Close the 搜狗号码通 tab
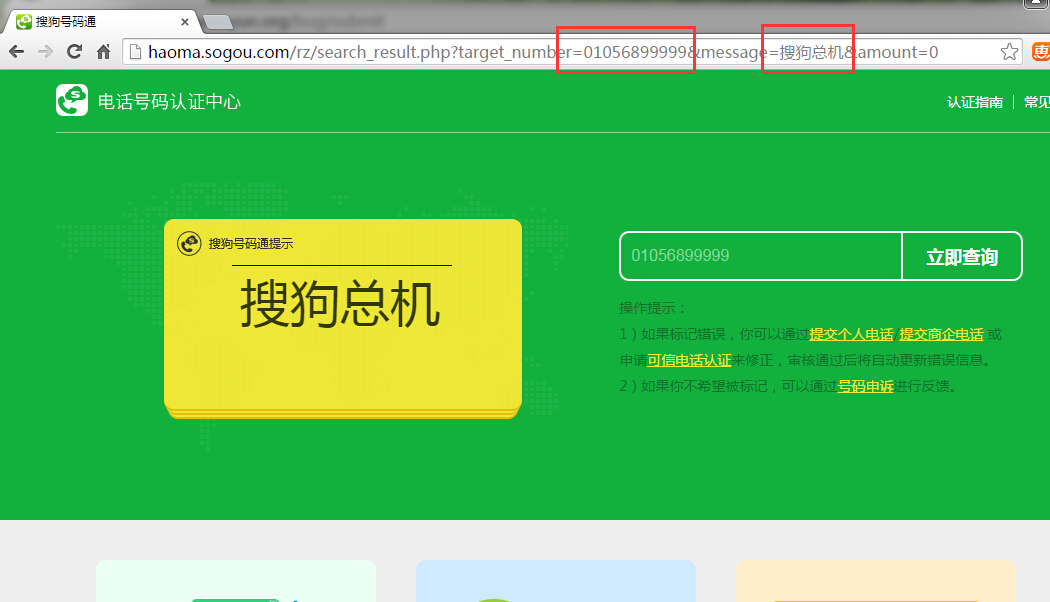1050x602 pixels. coord(185,22)
